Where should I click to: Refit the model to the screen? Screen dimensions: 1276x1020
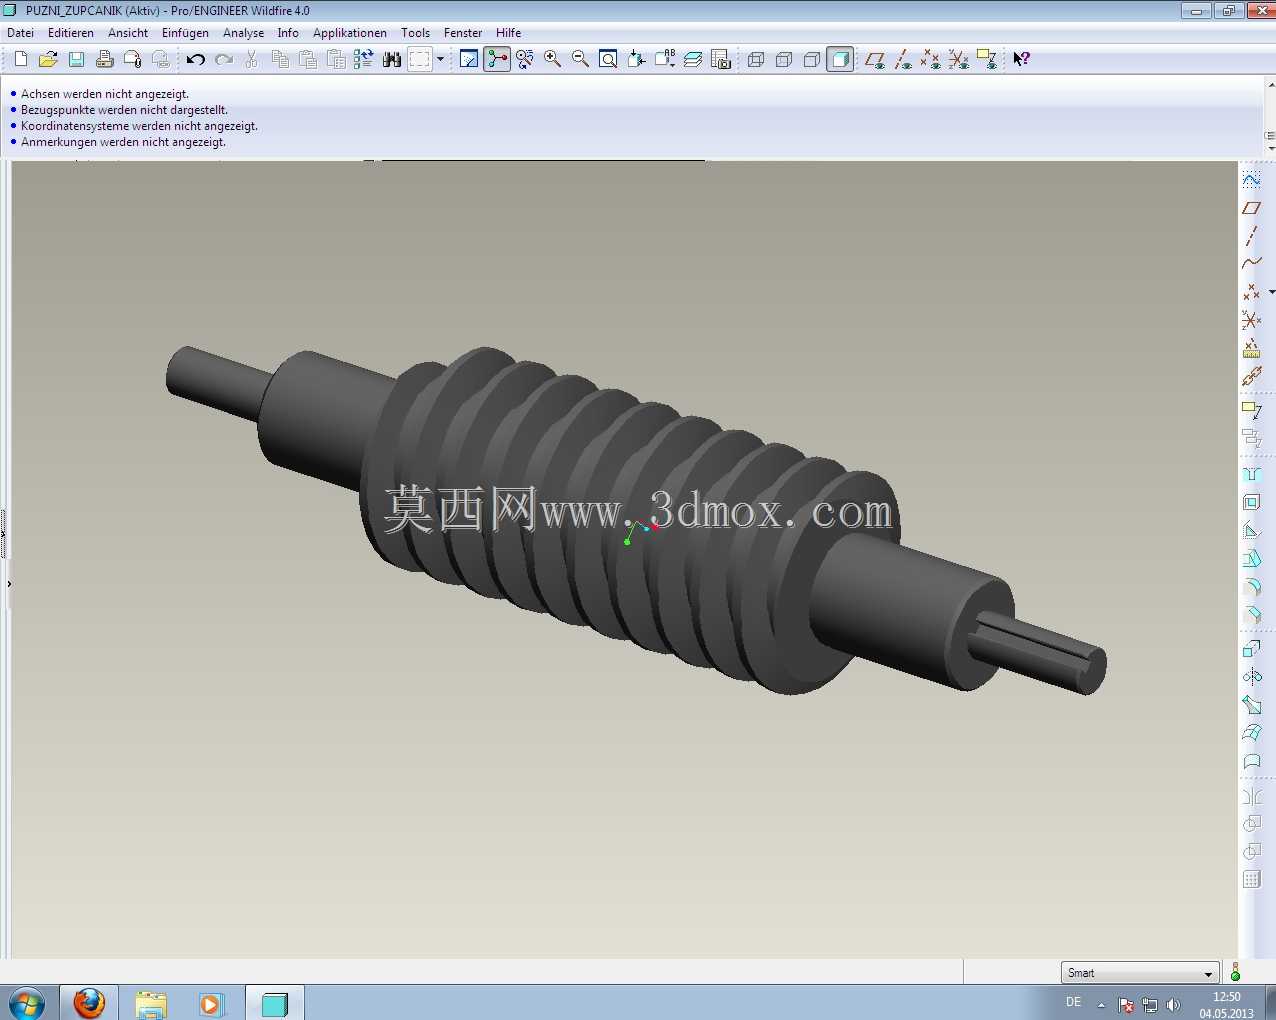[608, 59]
